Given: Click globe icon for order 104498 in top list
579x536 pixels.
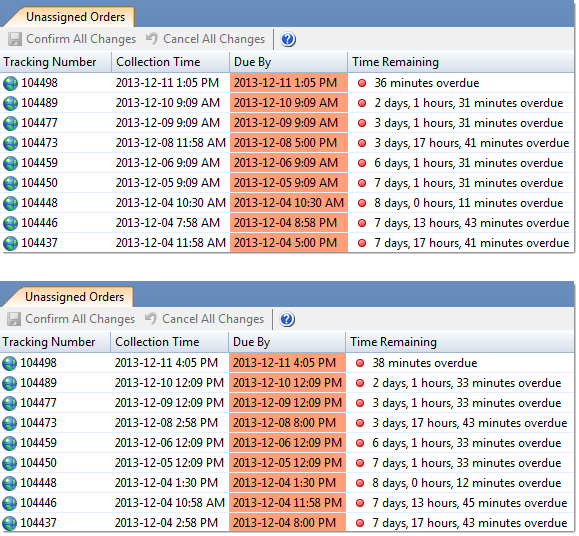Looking at the screenshot, I should (10, 83).
